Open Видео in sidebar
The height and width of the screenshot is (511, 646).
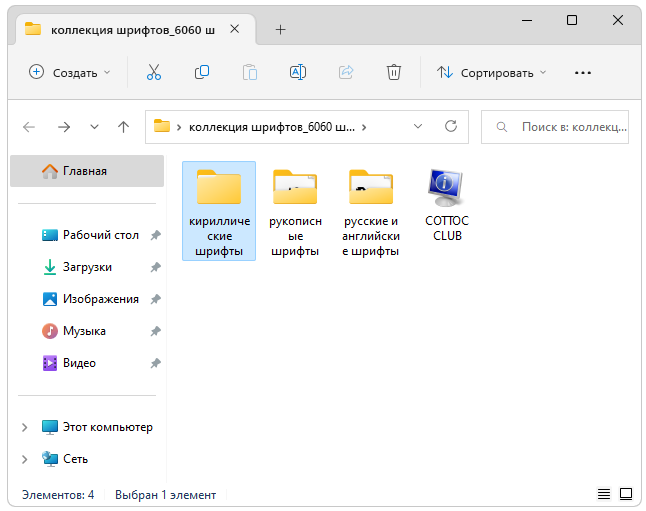(69, 363)
